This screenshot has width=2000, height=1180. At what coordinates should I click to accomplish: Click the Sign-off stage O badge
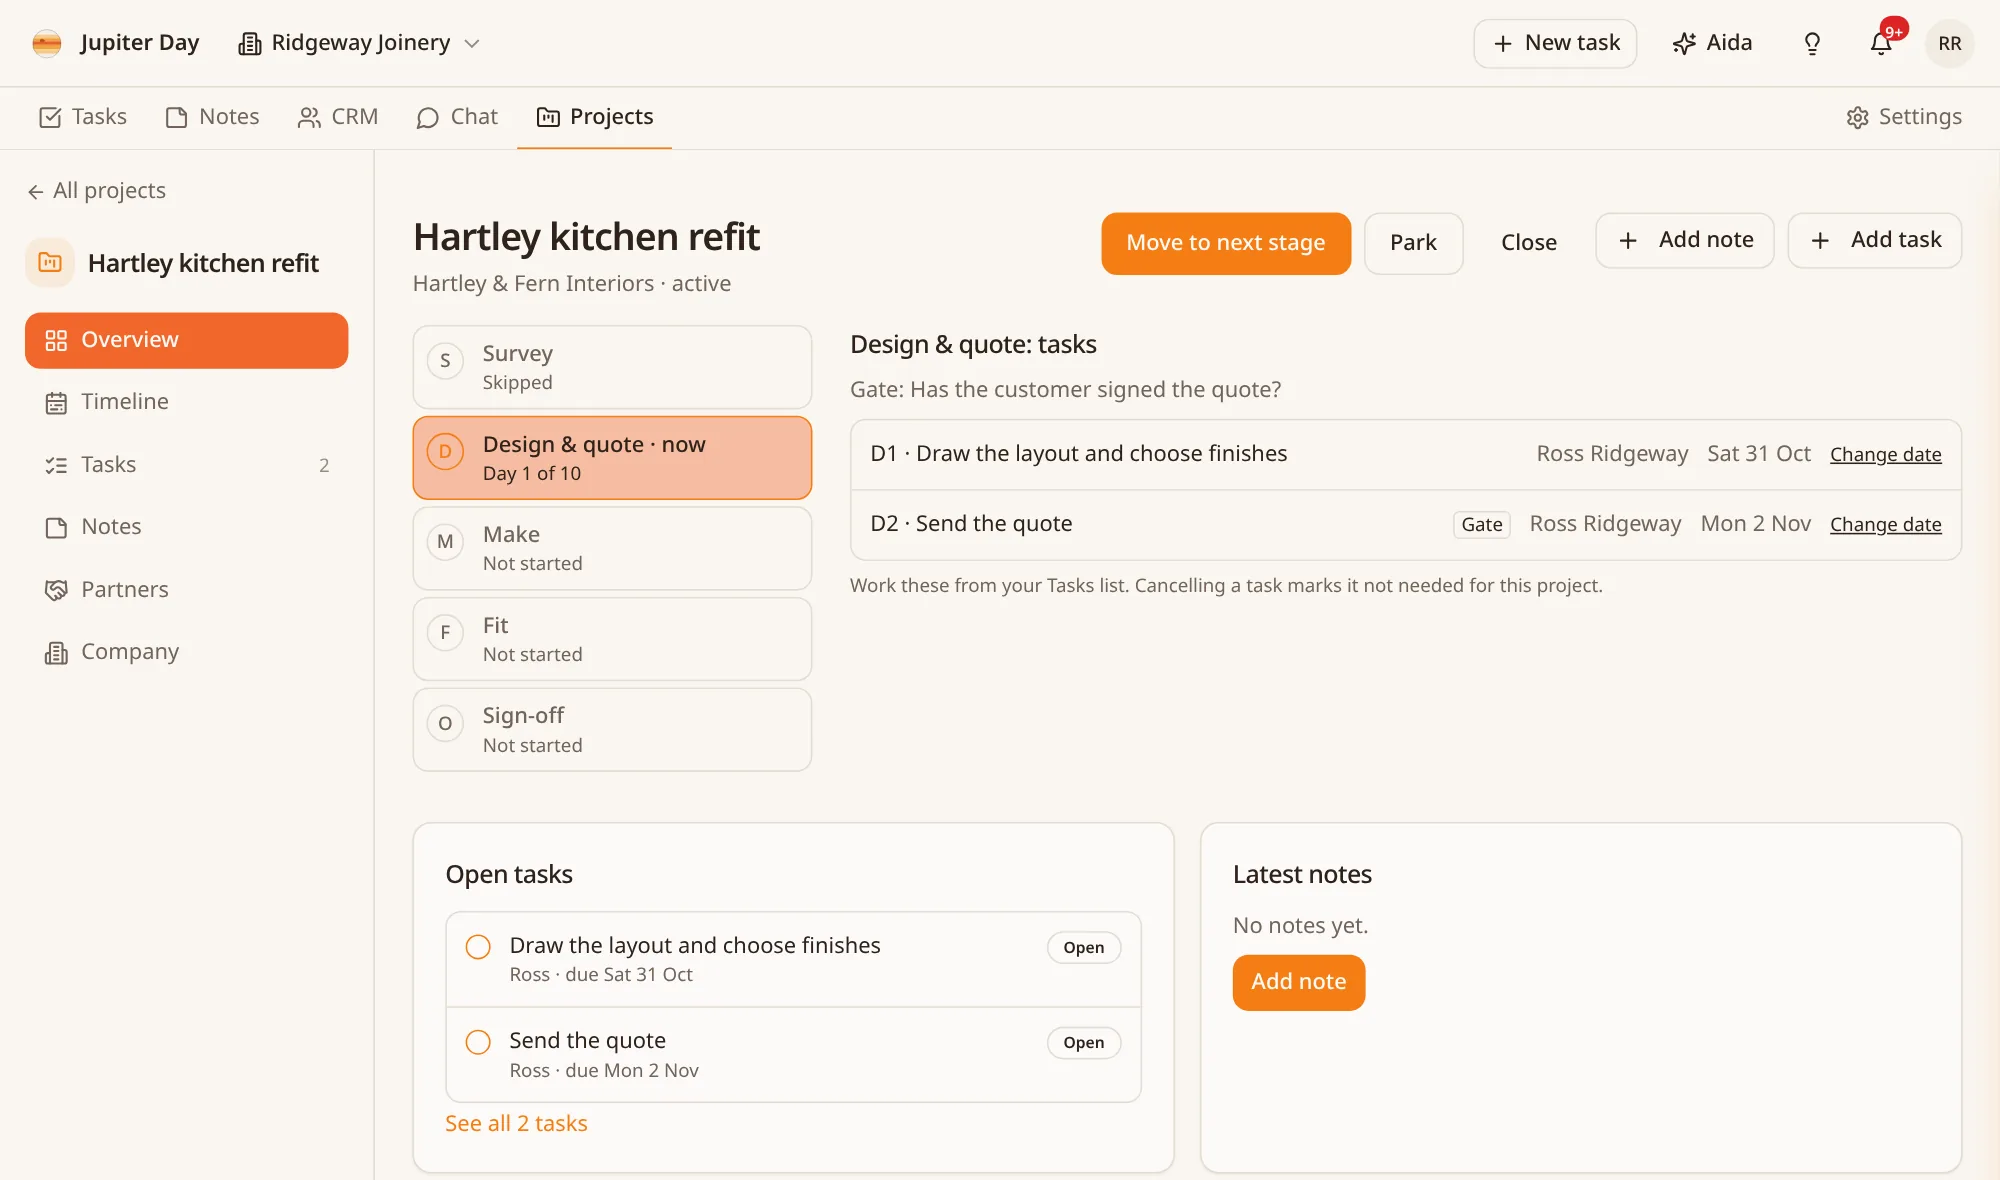pos(445,724)
